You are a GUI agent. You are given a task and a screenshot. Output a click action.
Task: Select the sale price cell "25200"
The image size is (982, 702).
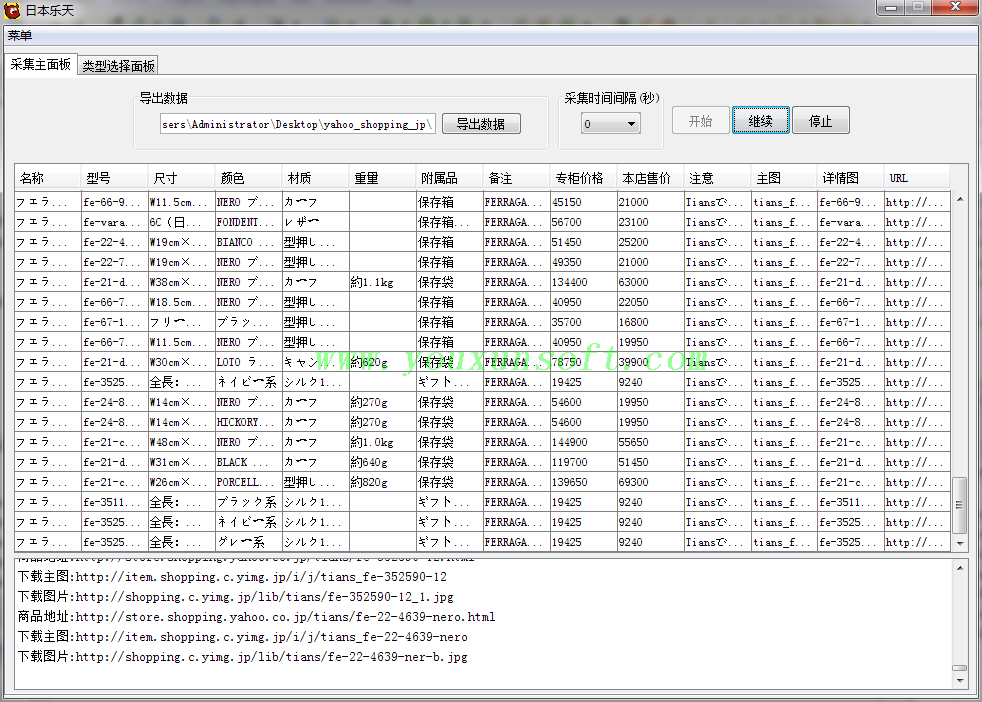[x=651, y=242]
